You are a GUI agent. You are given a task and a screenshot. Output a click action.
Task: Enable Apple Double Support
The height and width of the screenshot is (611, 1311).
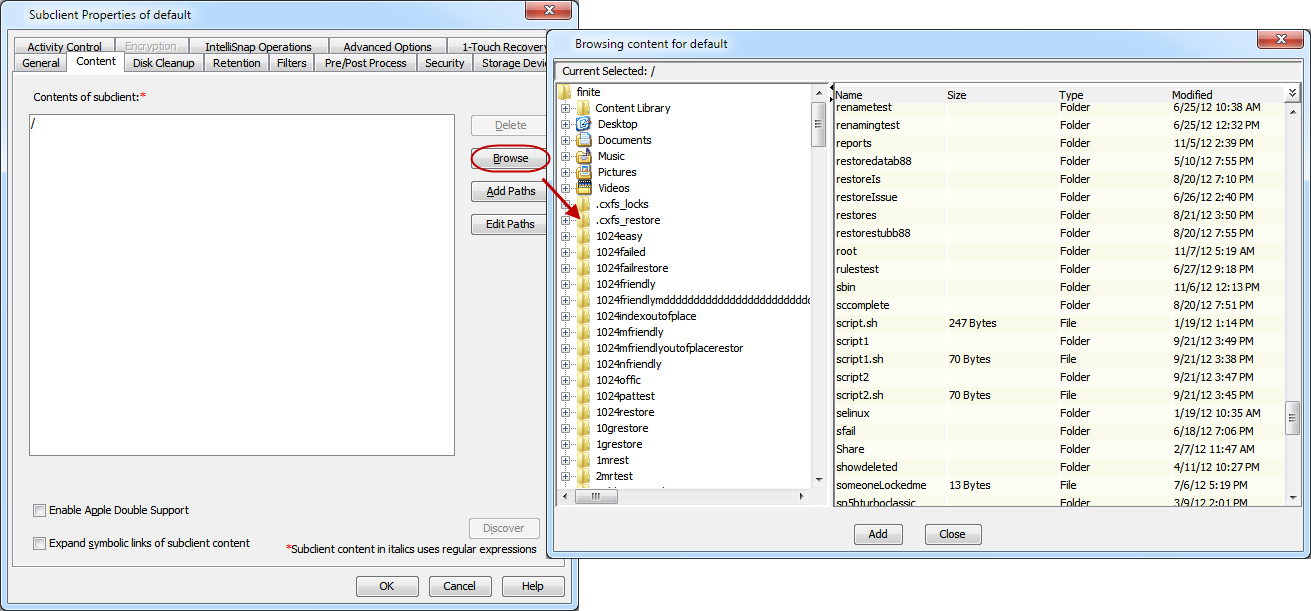tap(39, 510)
